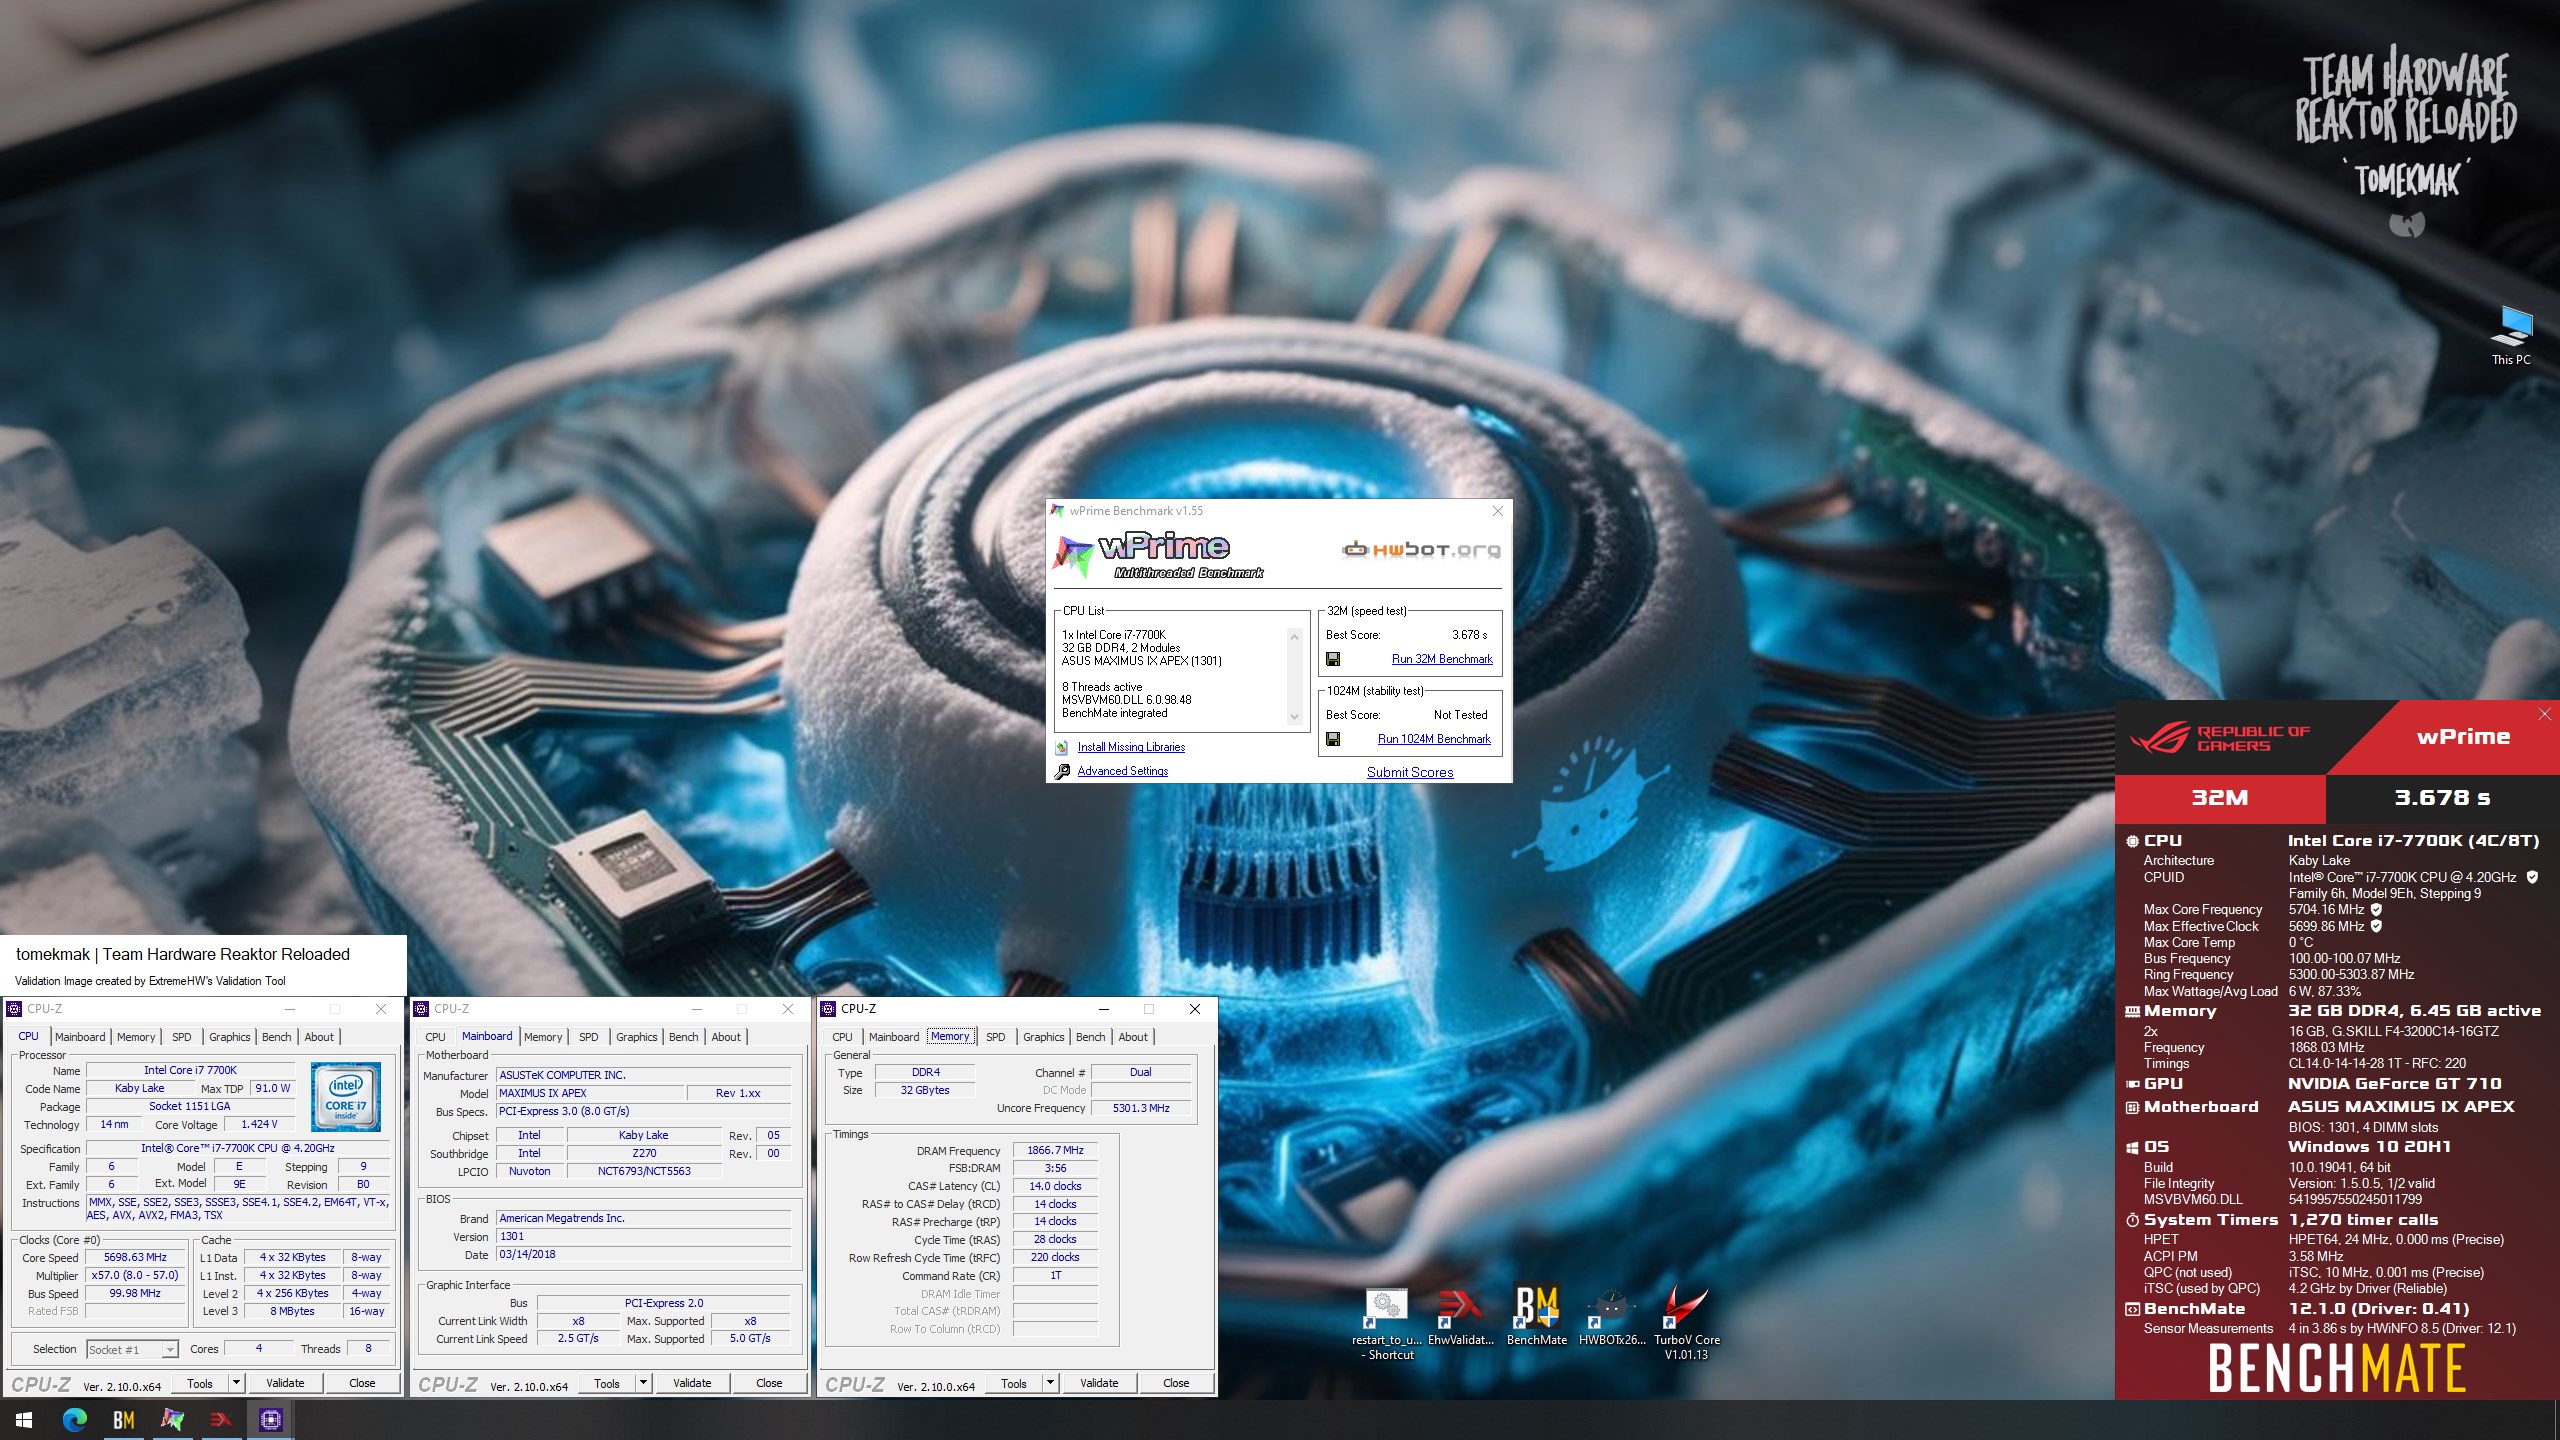Click the Core Voltage value 1.424 V
Screen dimensions: 2560x1440
(259, 1124)
